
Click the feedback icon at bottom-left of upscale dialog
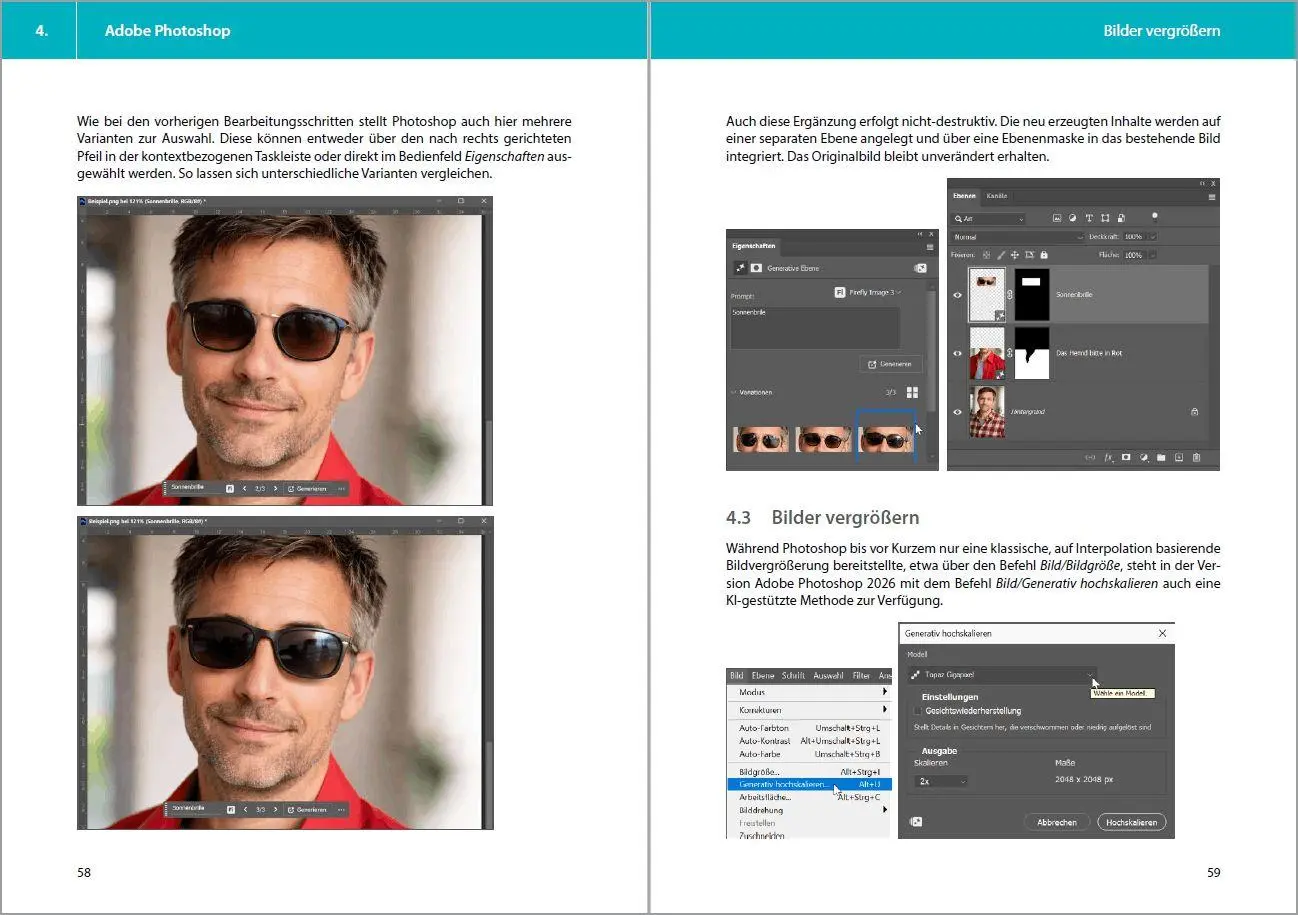[x=916, y=822]
